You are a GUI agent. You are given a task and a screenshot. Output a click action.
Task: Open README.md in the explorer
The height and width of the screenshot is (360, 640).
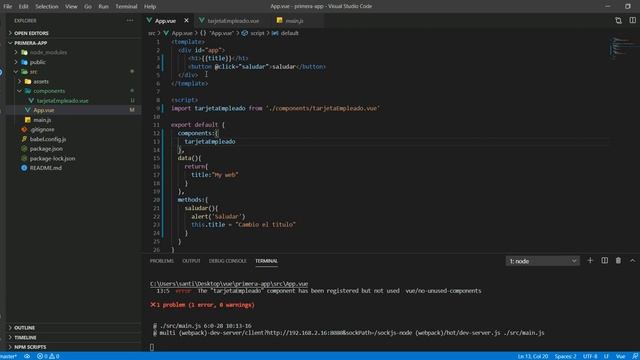coord(46,168)
